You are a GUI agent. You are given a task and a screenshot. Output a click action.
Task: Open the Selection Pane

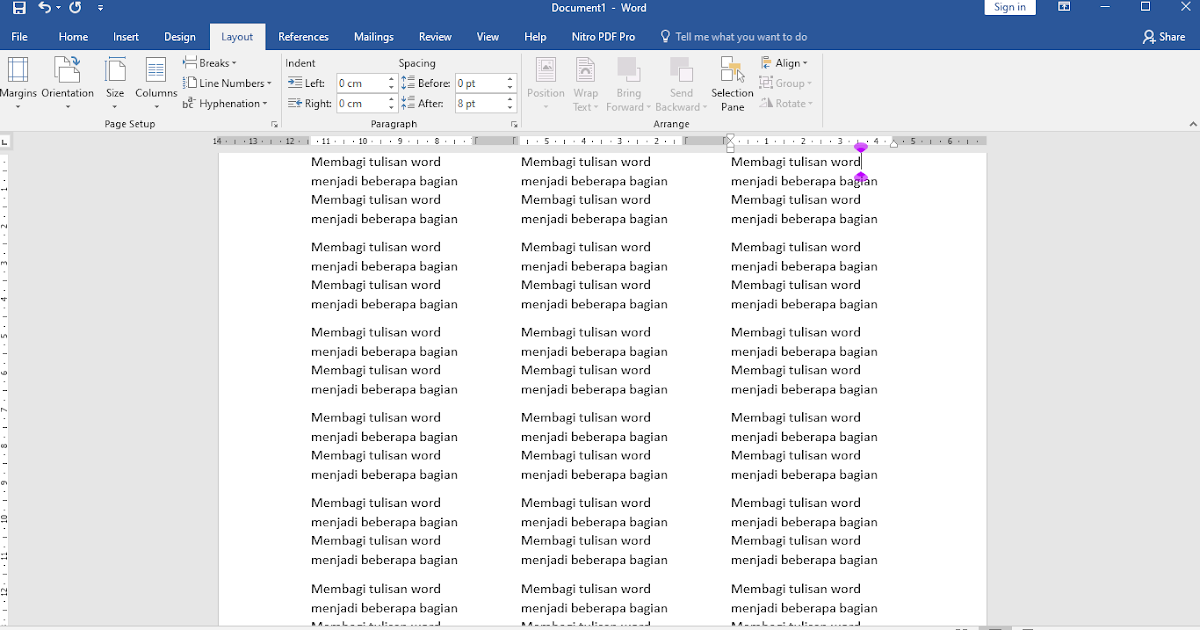click(732, 83)
